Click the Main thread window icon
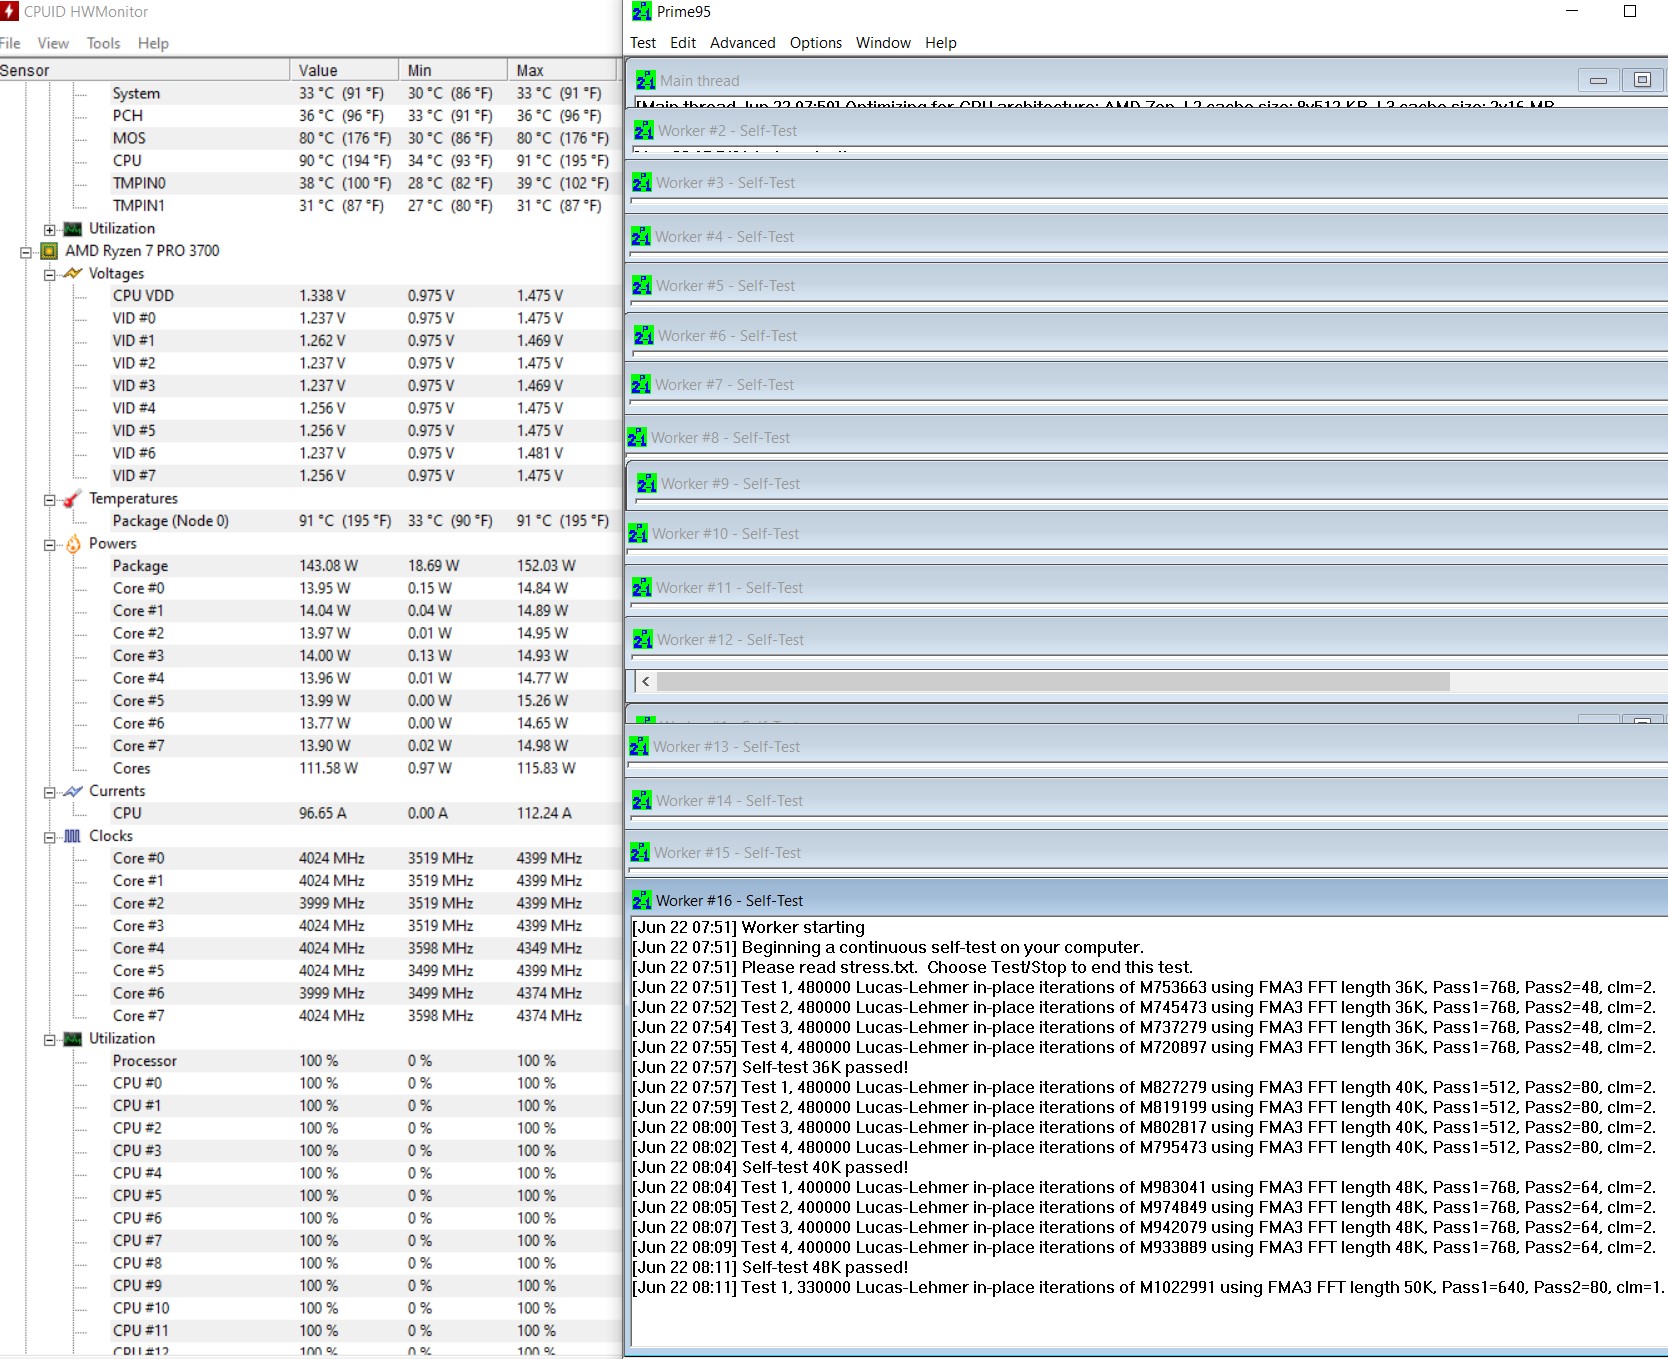 coord(645,80)
